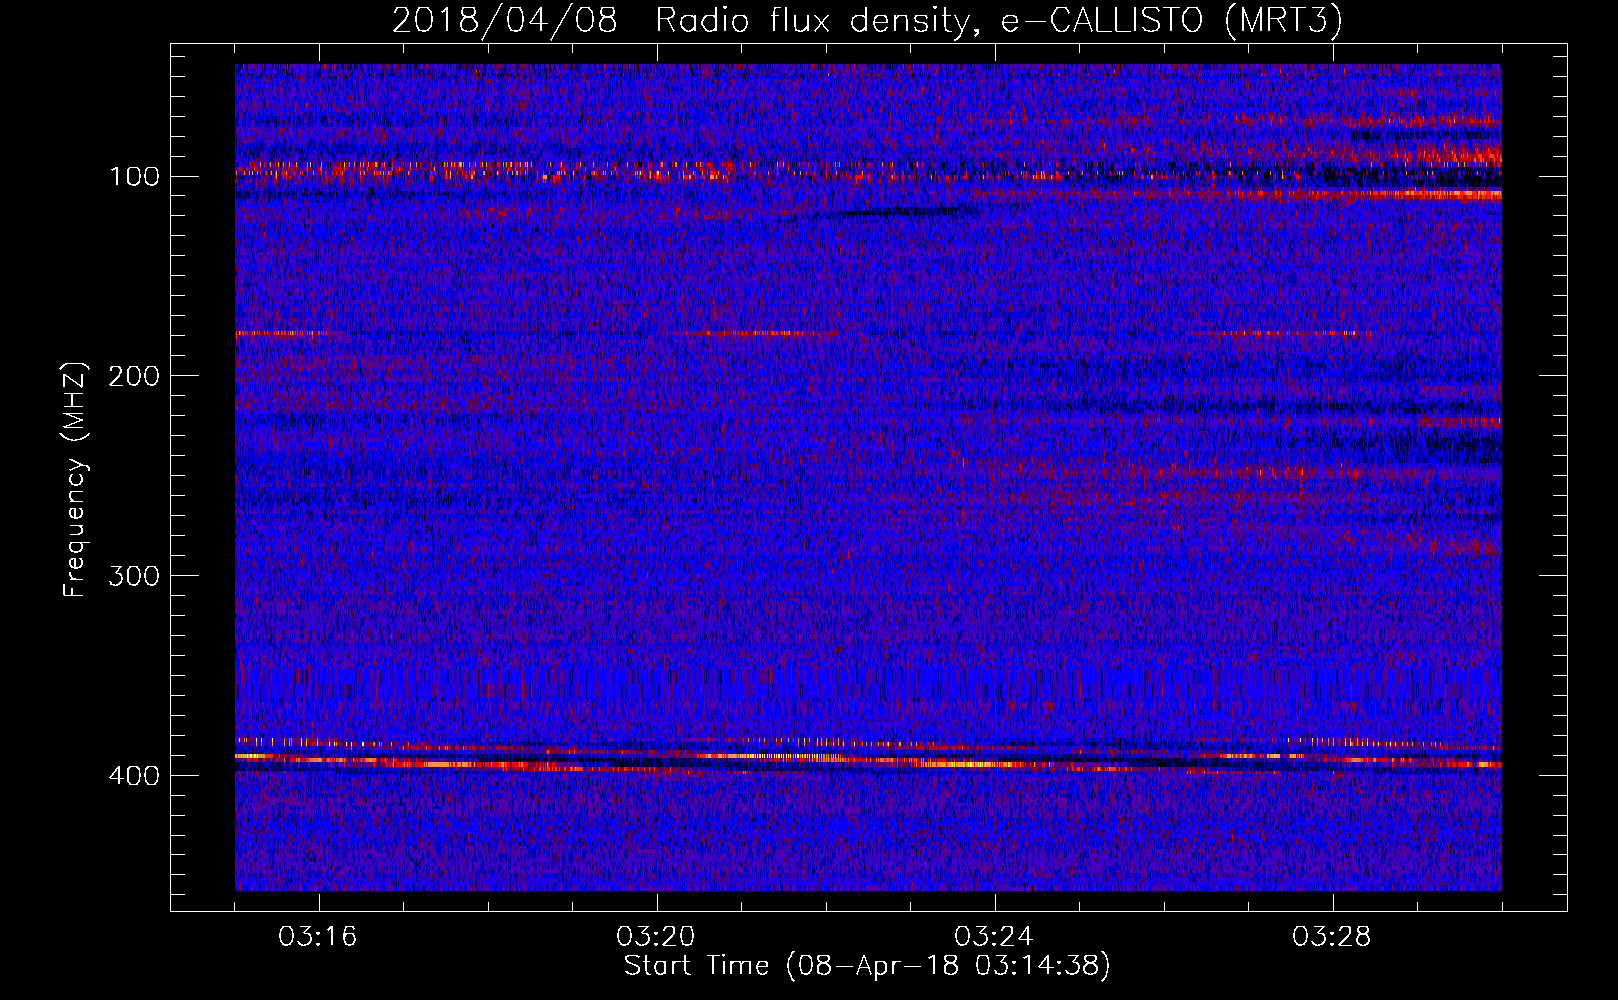Click the '03:20' time tick label

pos(657,937)
